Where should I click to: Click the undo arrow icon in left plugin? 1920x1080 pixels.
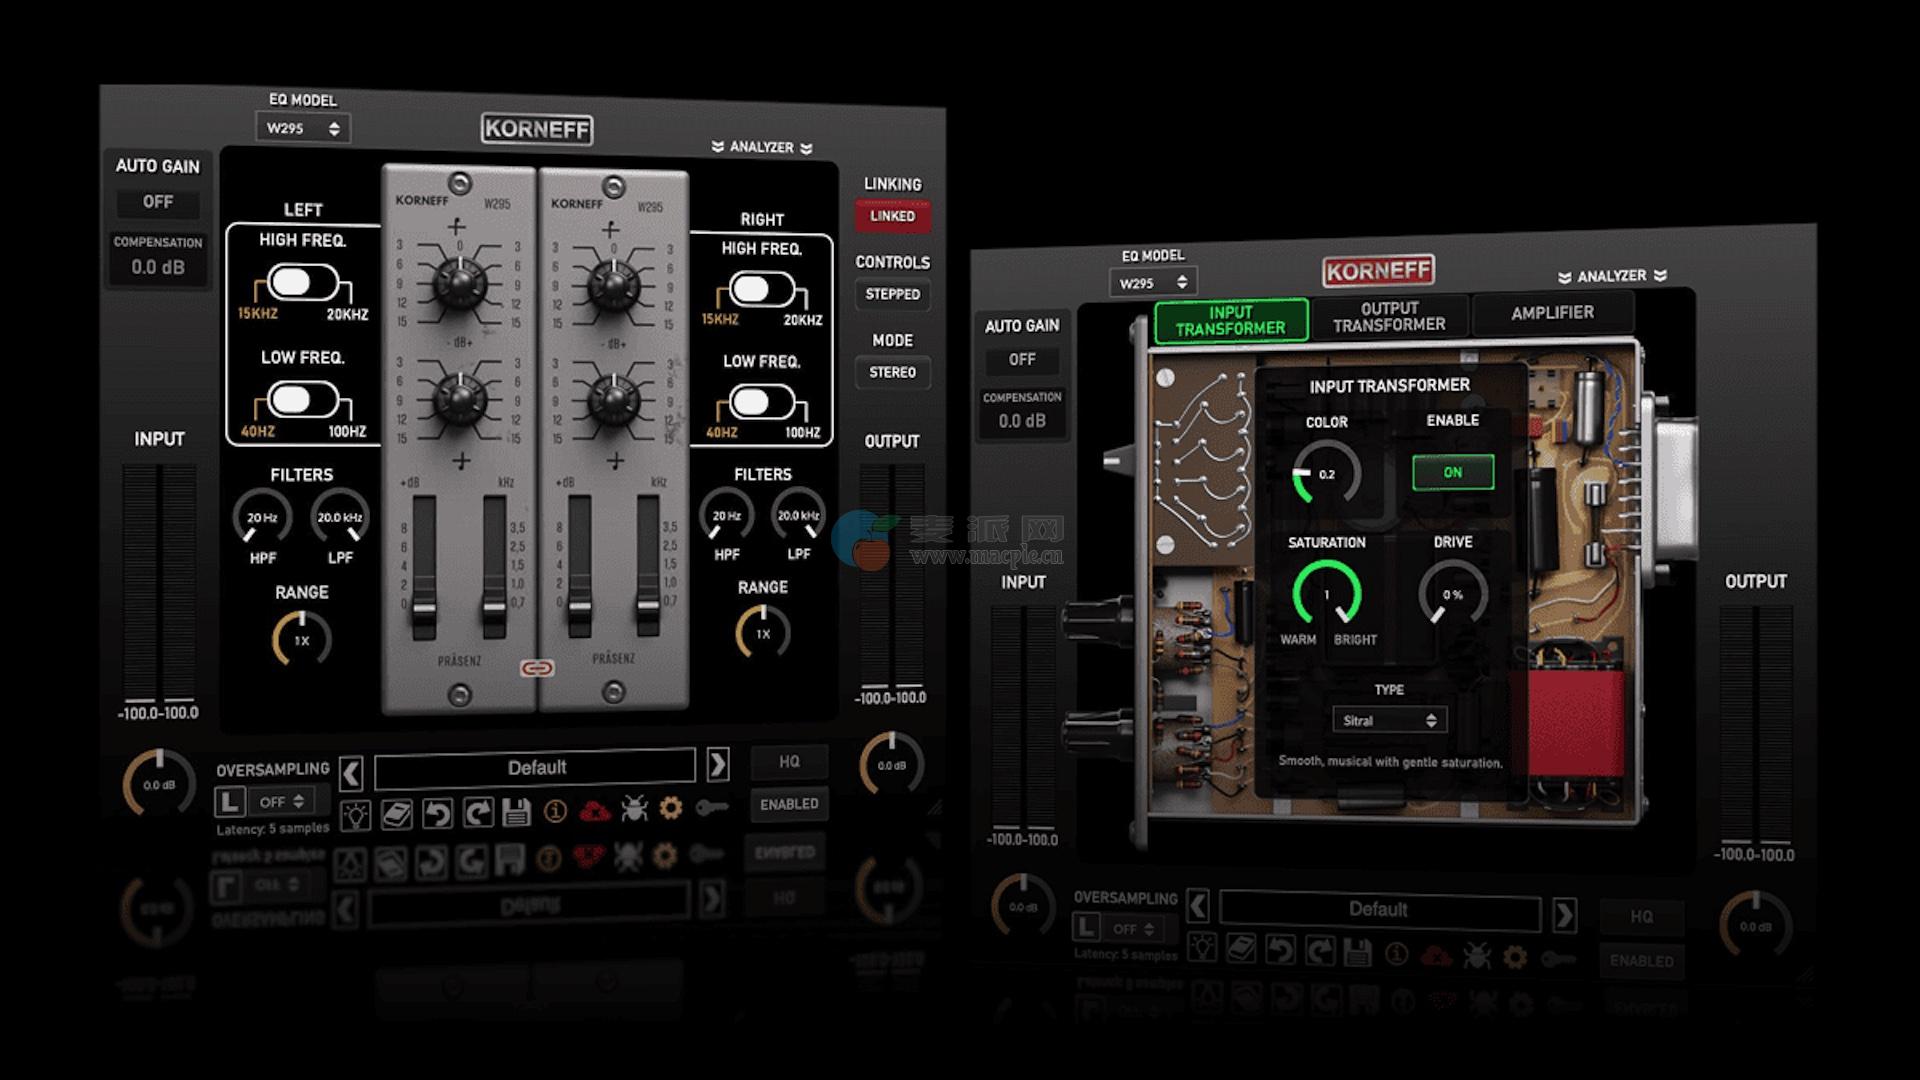[437, 813]
